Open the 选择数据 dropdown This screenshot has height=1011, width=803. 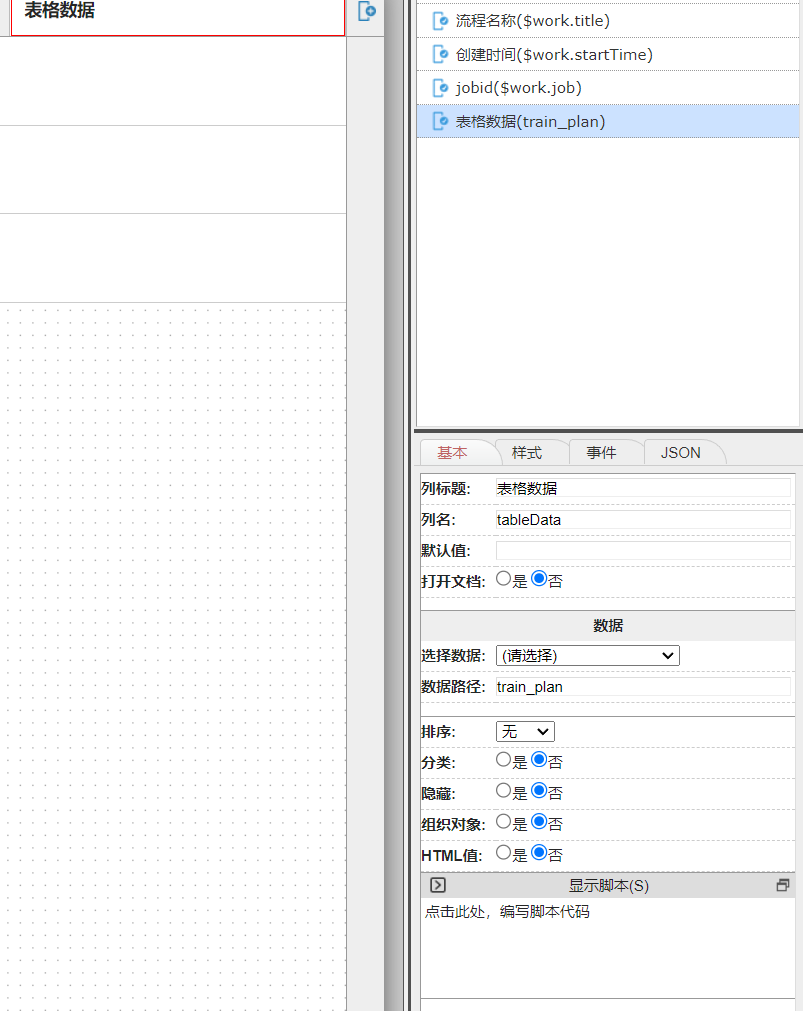coord(588,656)
